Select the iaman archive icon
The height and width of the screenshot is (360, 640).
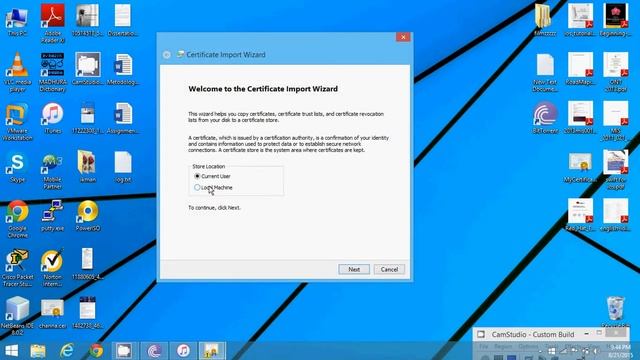click(x=87, y=167)
